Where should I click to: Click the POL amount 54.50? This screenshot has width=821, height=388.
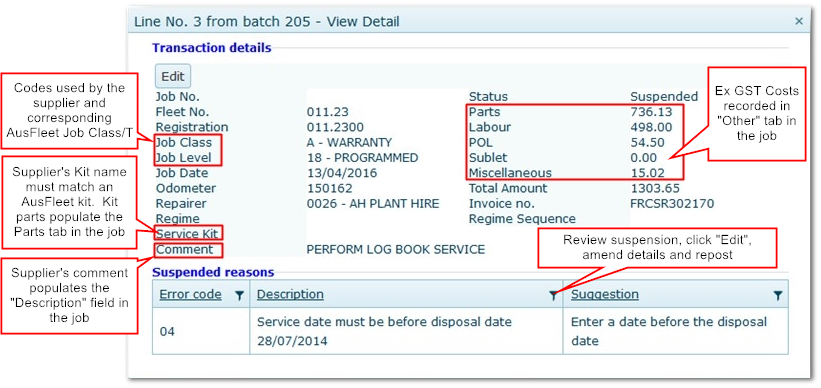[x=648, y=142]
